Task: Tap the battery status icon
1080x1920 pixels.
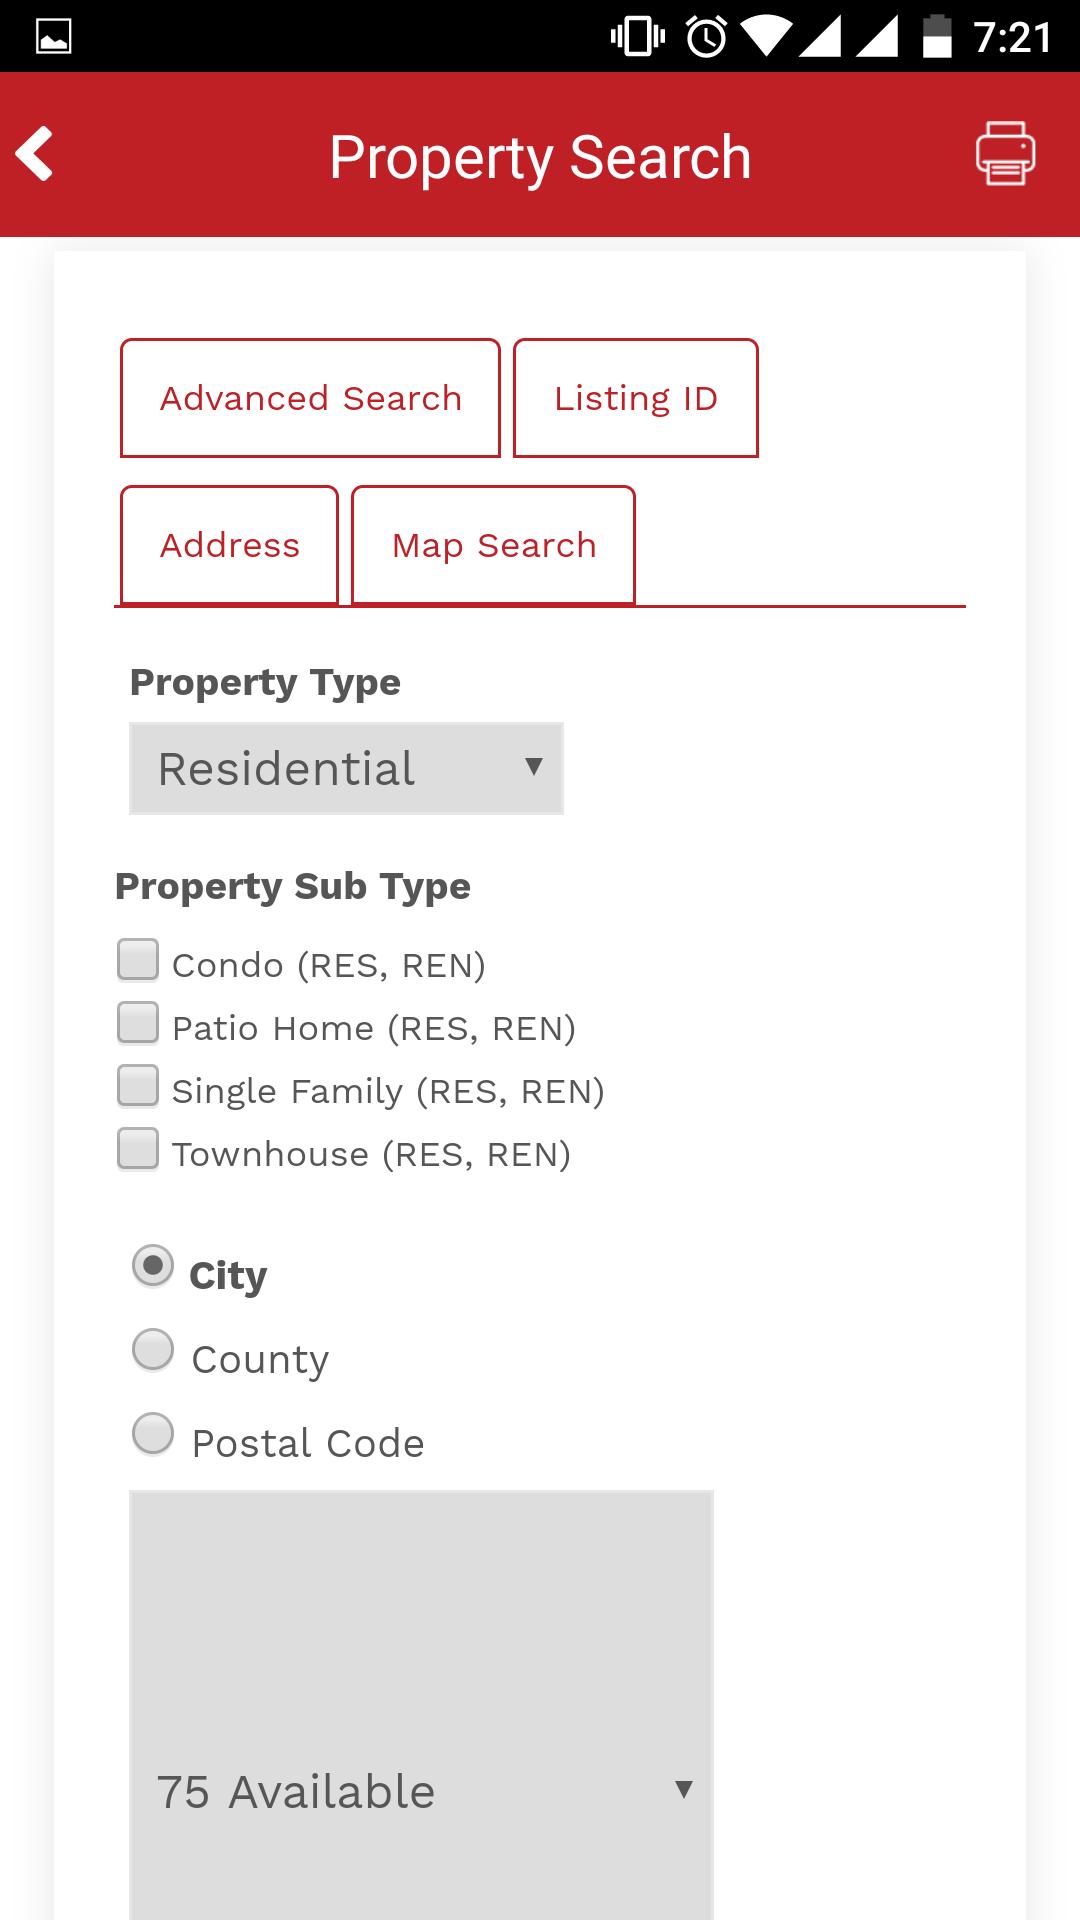Action: click(x=936, y=38)
